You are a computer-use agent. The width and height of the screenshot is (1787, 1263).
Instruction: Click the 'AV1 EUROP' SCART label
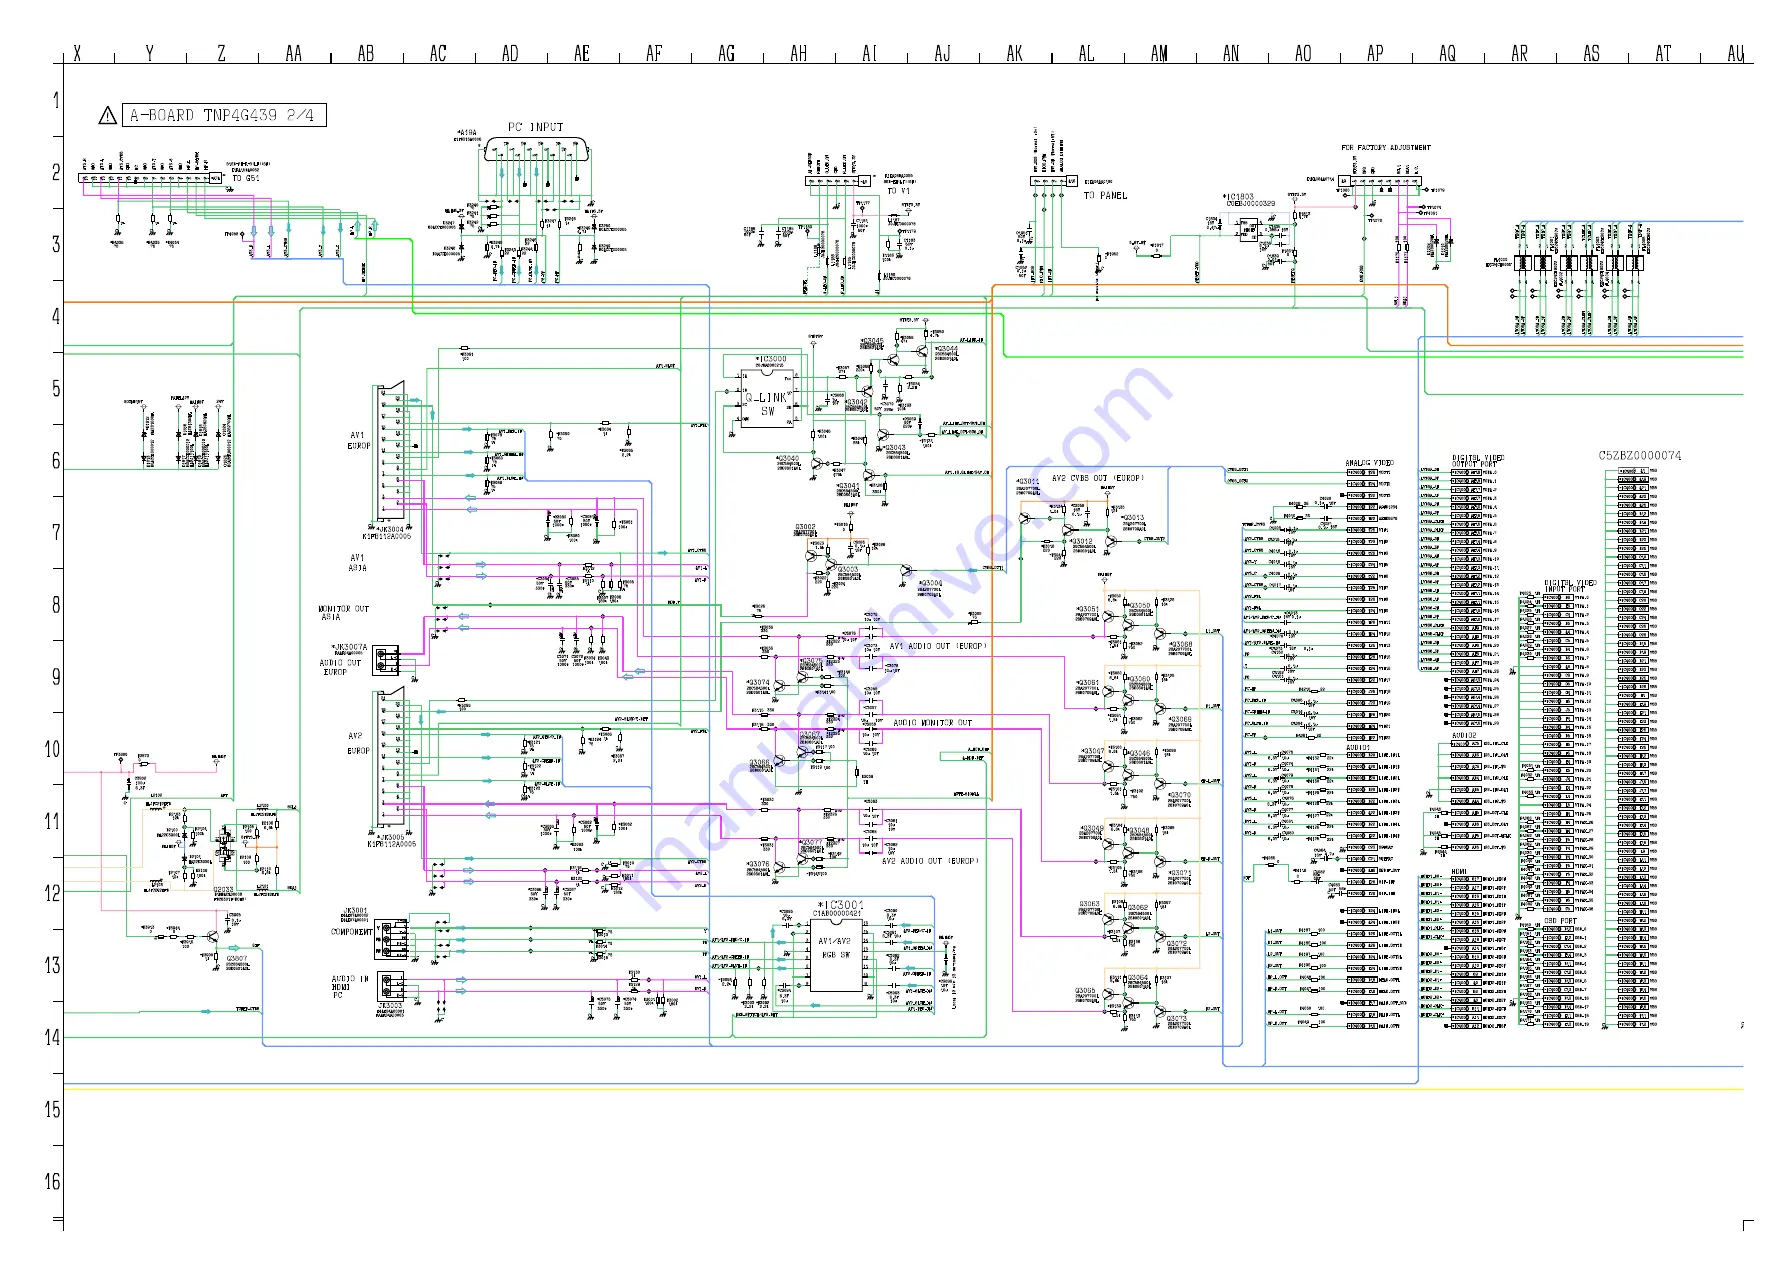pyautogui.click(x=359, y=441)
